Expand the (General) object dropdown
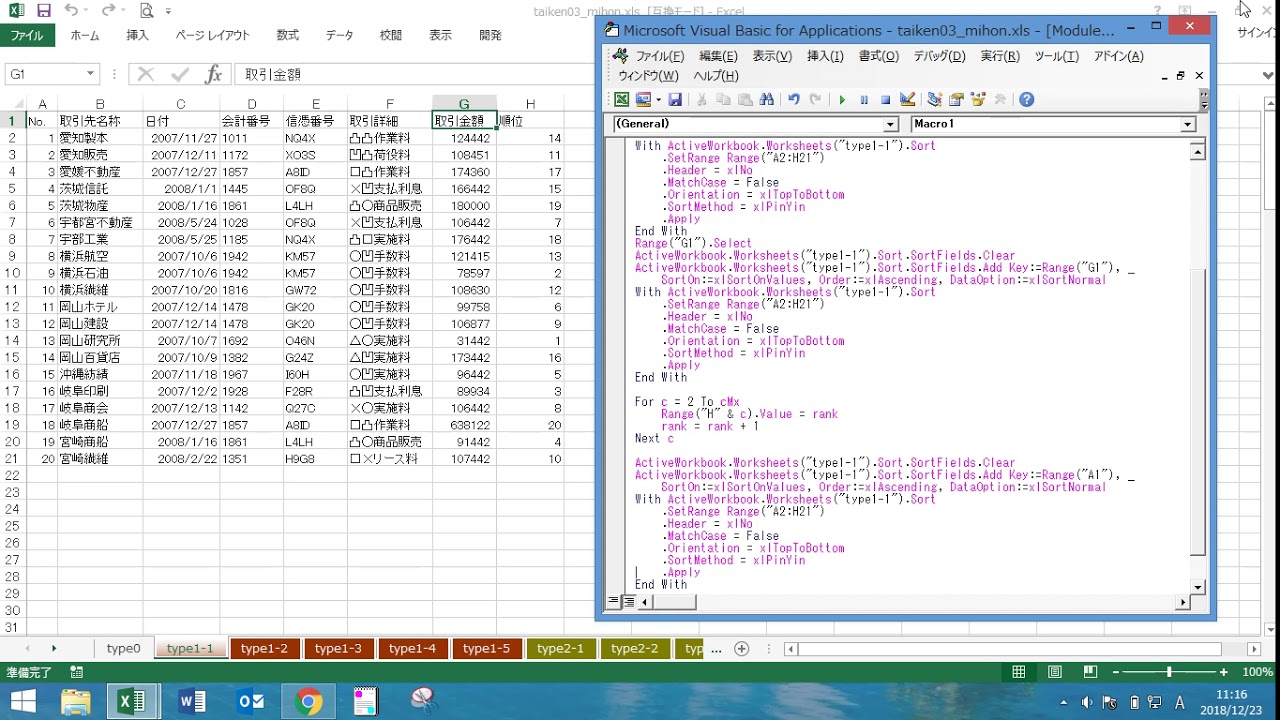The height and width of the screenshot is (720, 1280). click(x=890, y=125)
